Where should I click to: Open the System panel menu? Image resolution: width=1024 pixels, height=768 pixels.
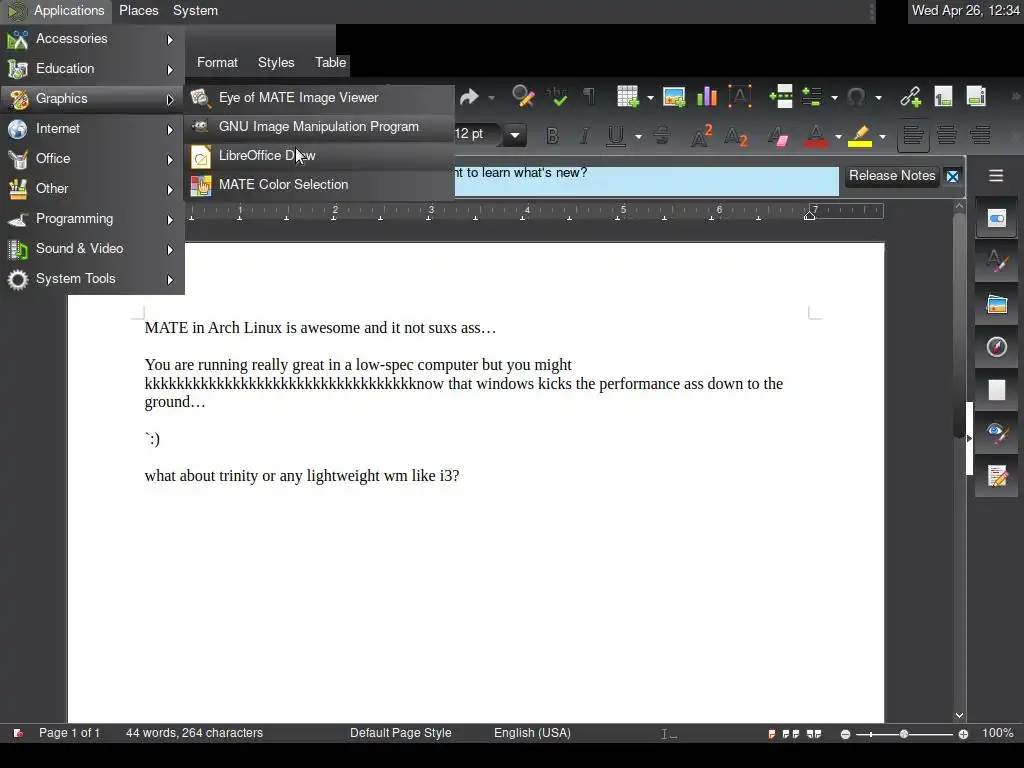(x=195, y=10)
